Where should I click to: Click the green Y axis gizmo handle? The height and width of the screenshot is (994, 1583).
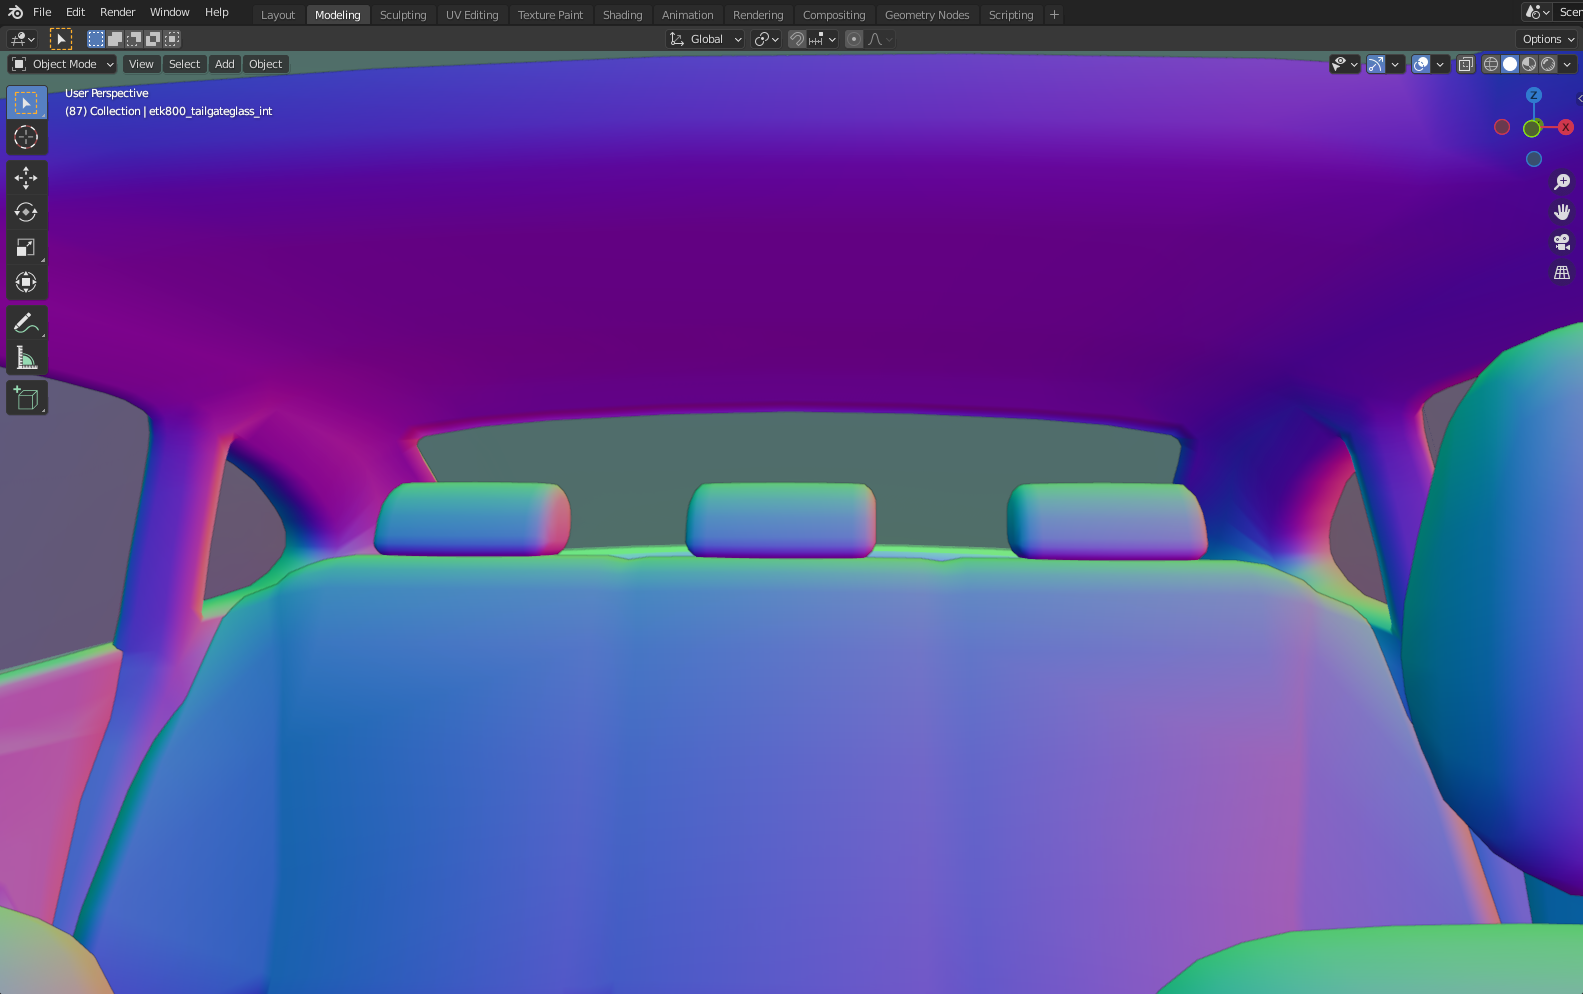[x=1532, y=128]
